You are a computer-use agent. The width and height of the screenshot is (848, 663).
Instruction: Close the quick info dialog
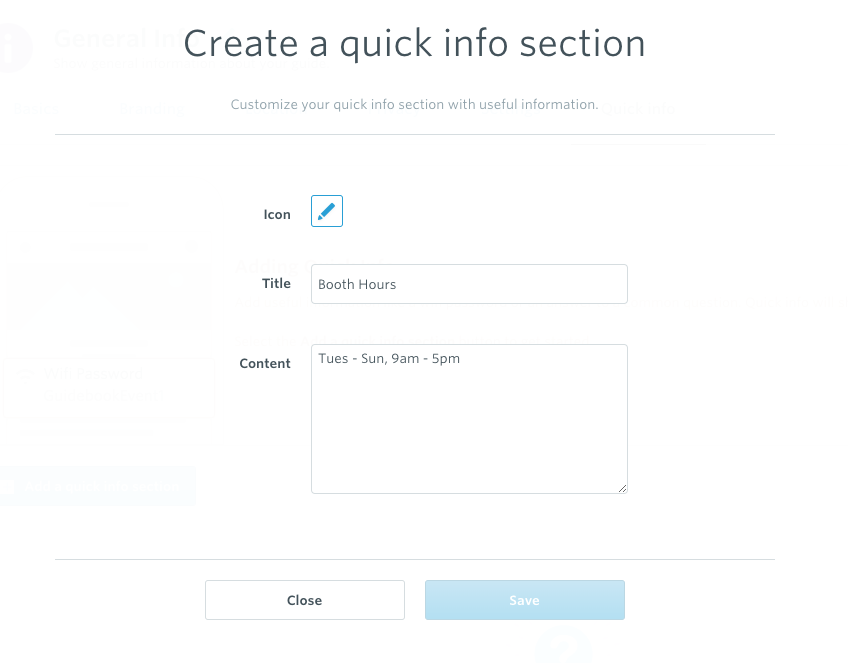point(304,600)
